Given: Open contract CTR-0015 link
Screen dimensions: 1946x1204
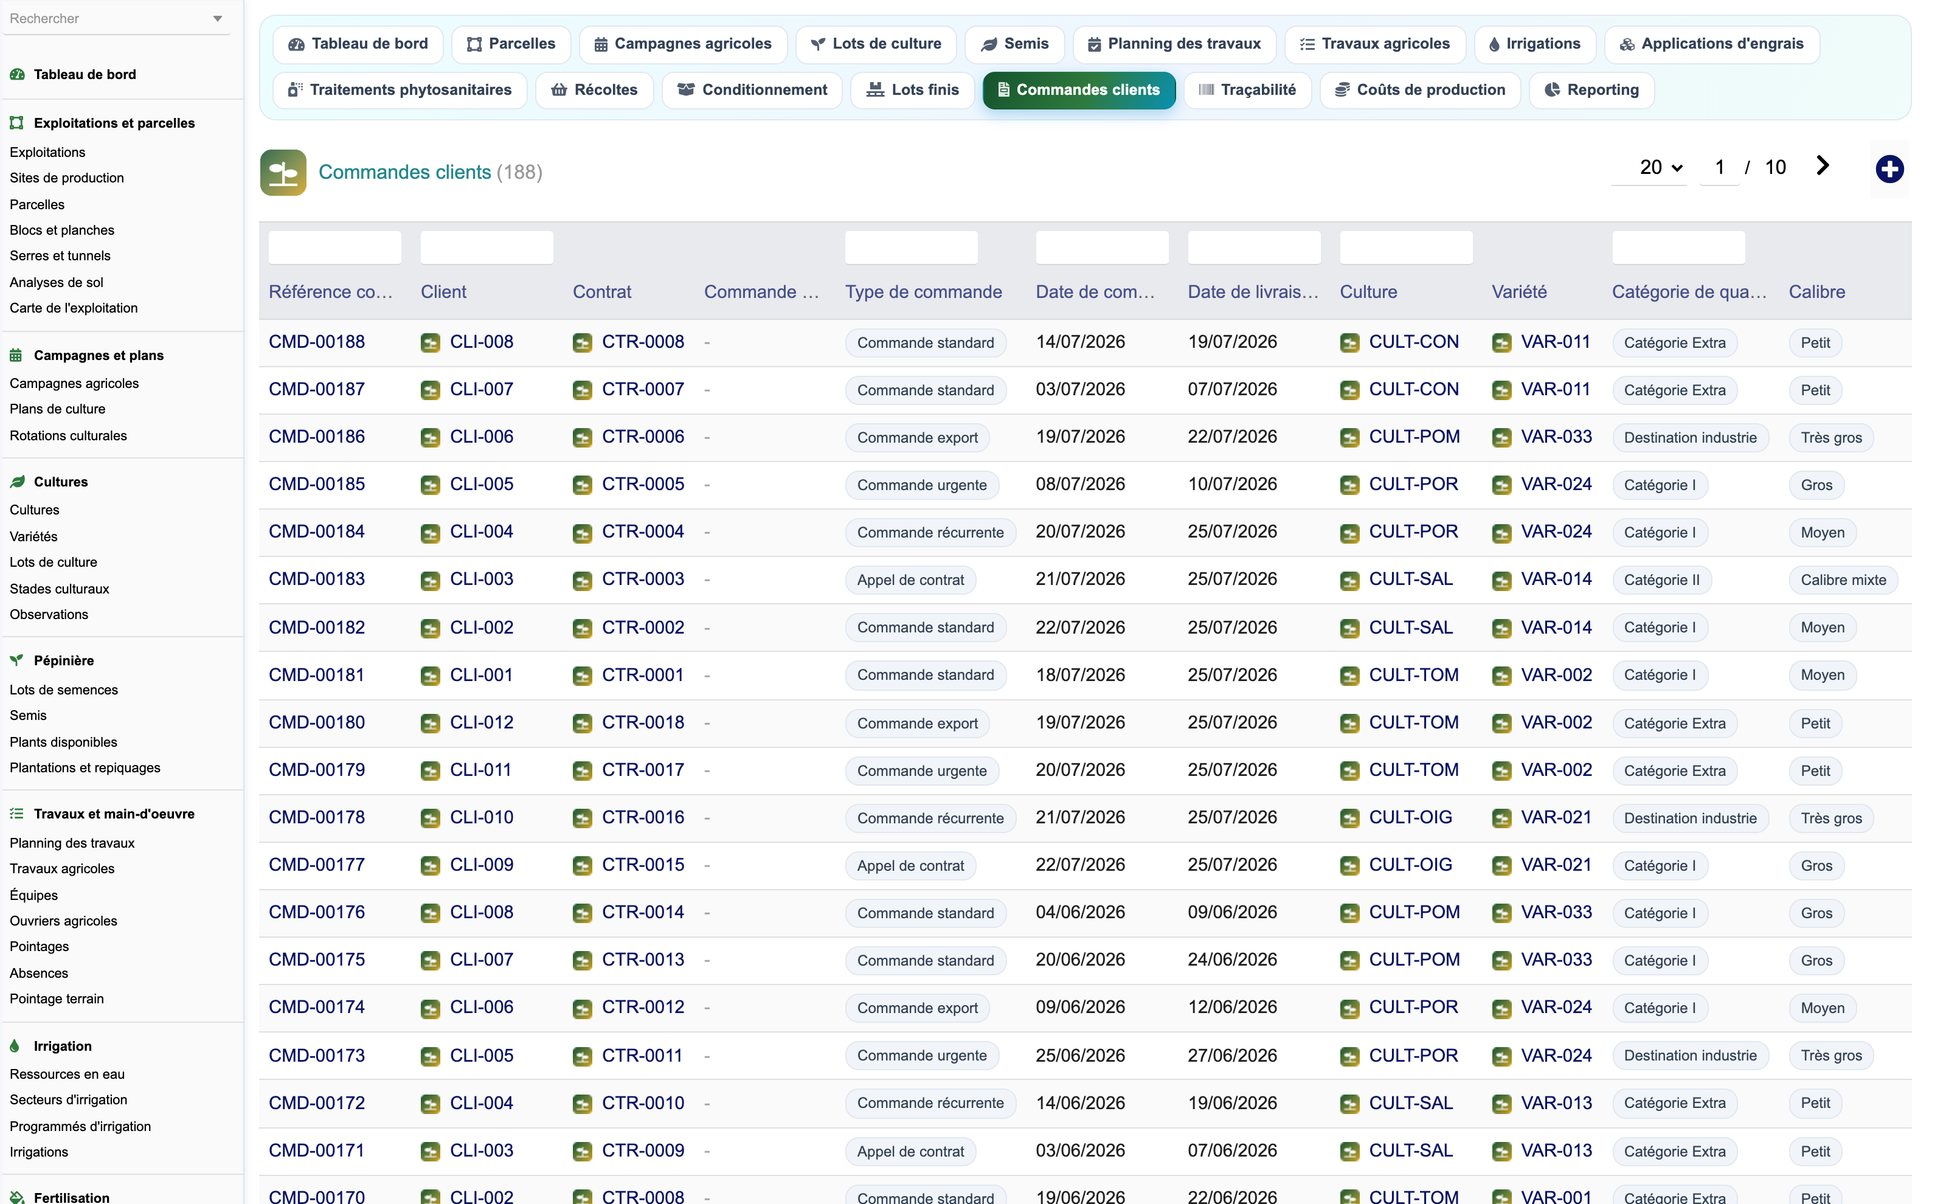Looking at the screenshot, I should tap(643, 865).
